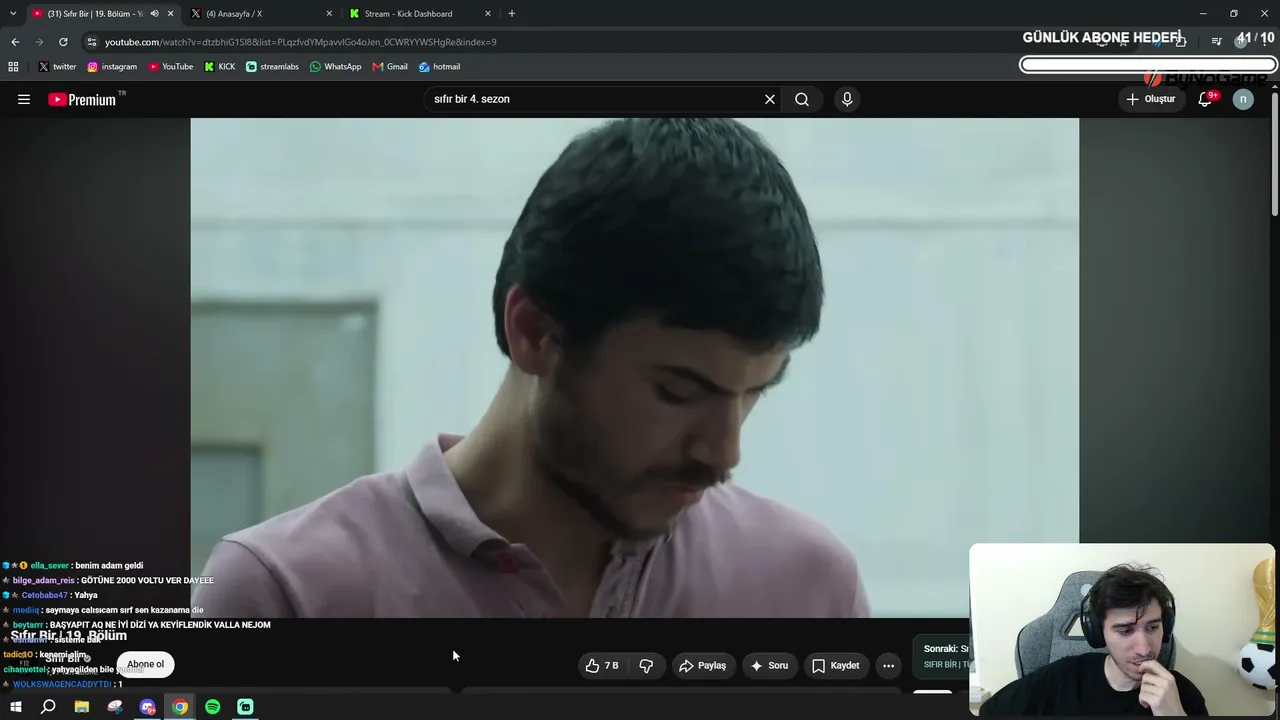
Task: View site information icon in address bar
Action: point(92,42)
